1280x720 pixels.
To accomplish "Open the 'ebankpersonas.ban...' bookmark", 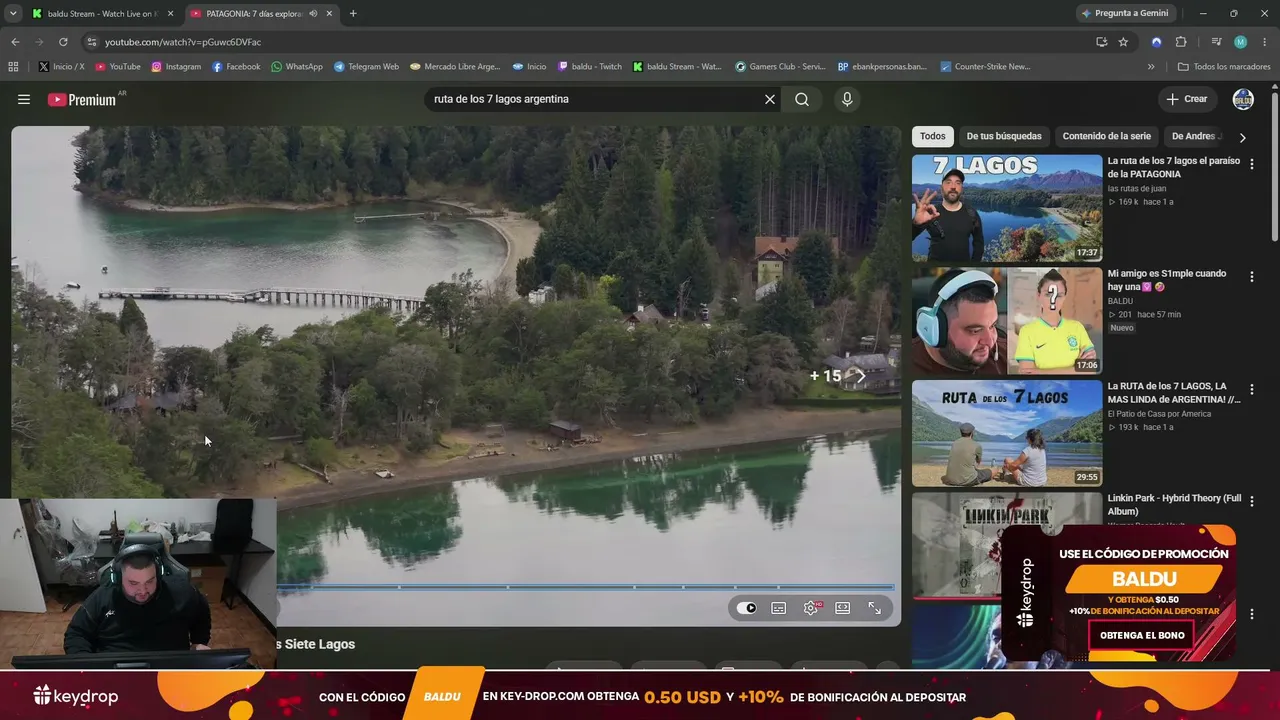I will tap(882, 67).
